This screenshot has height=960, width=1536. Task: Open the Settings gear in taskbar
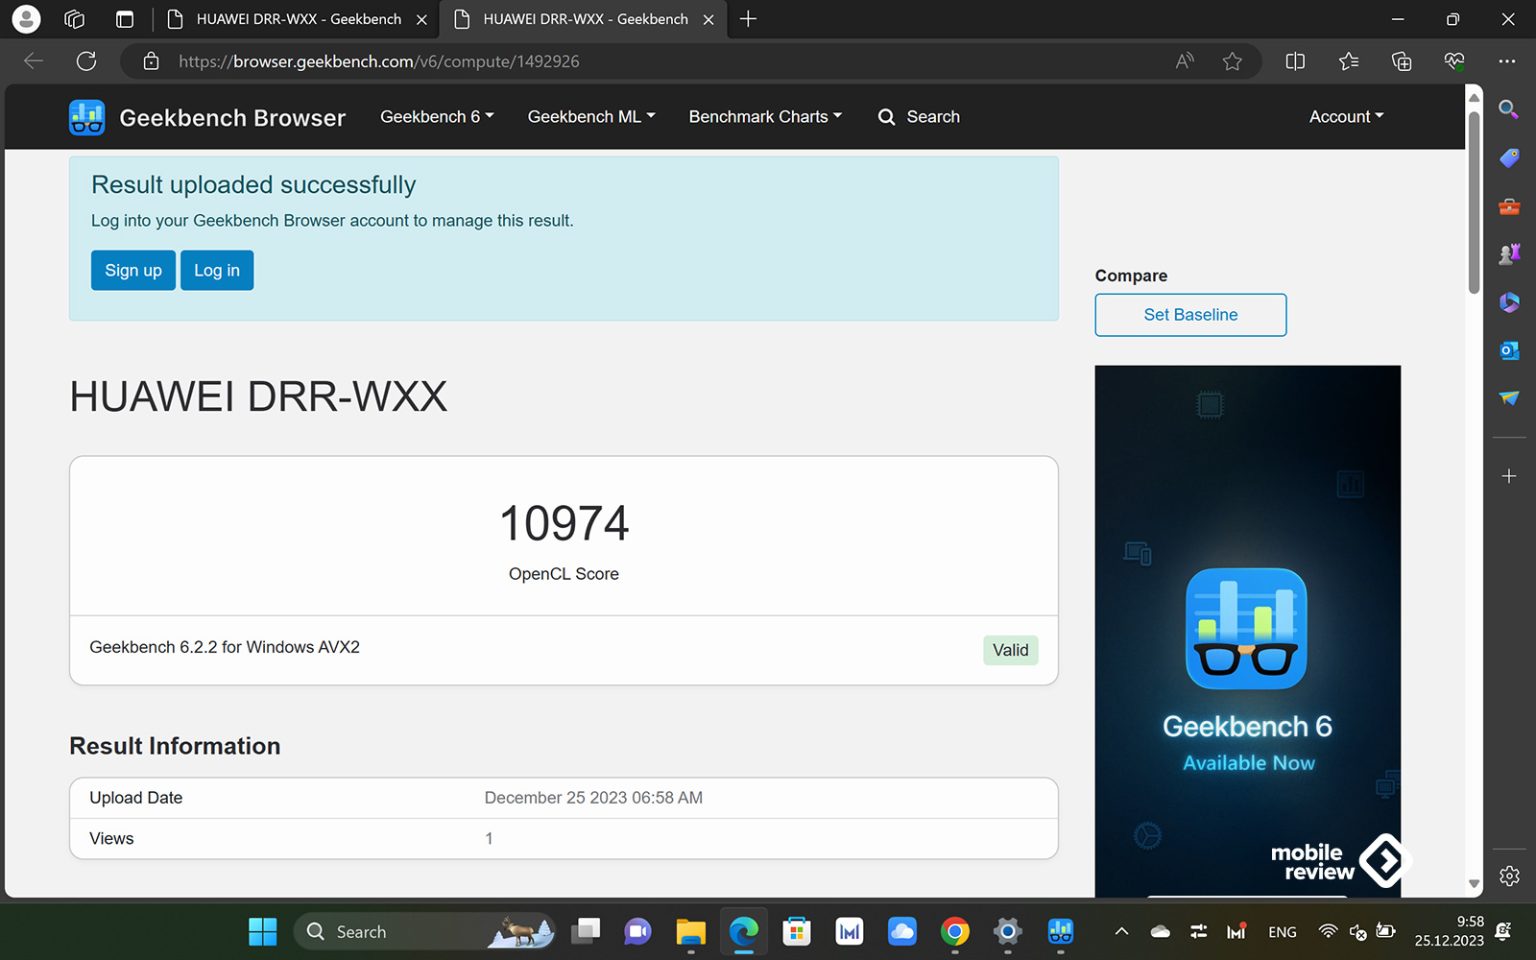pyautogui.click(x=1008, y=932)
